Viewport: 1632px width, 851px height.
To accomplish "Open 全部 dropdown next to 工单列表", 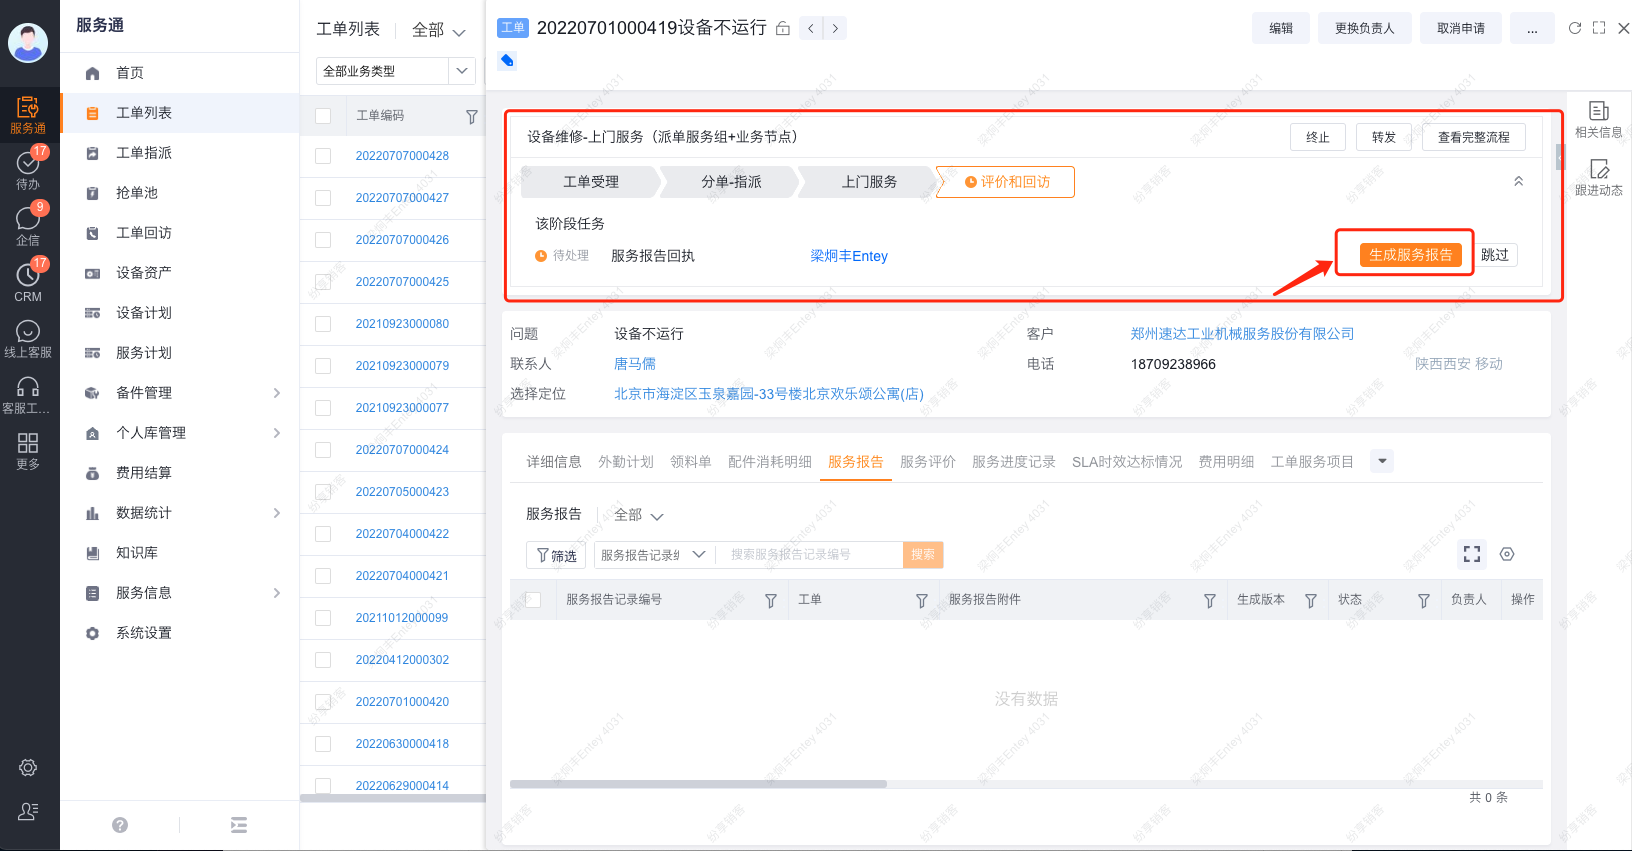I will click(x=439, y=30).
